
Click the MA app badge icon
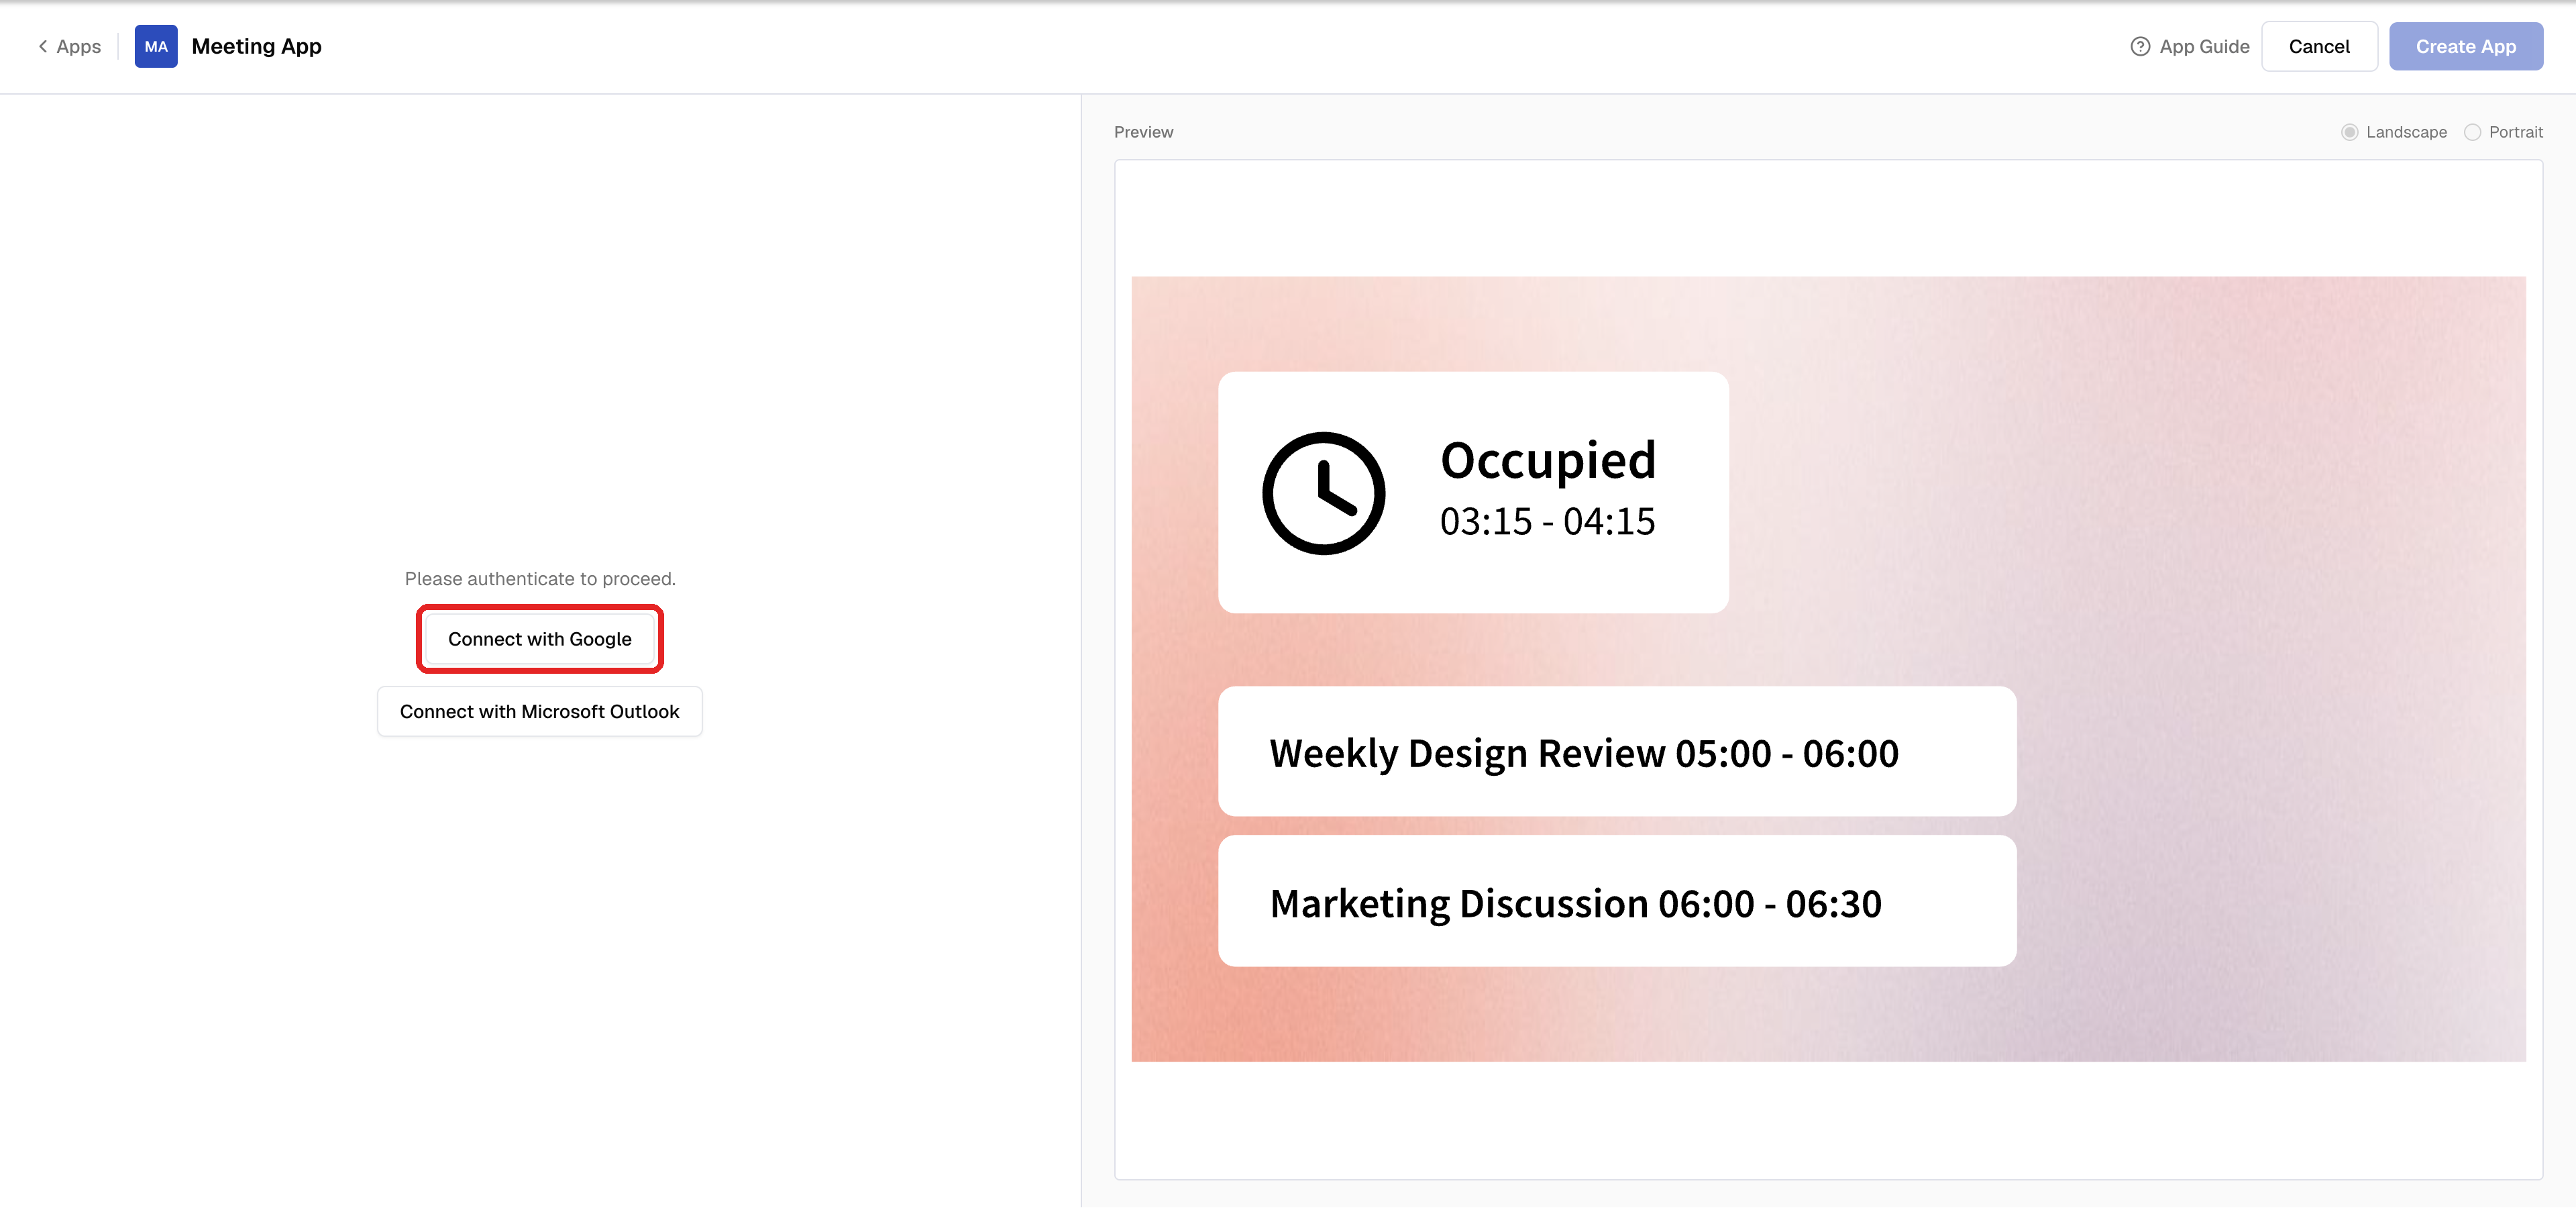pyautogui.click(x=156, y=46)
